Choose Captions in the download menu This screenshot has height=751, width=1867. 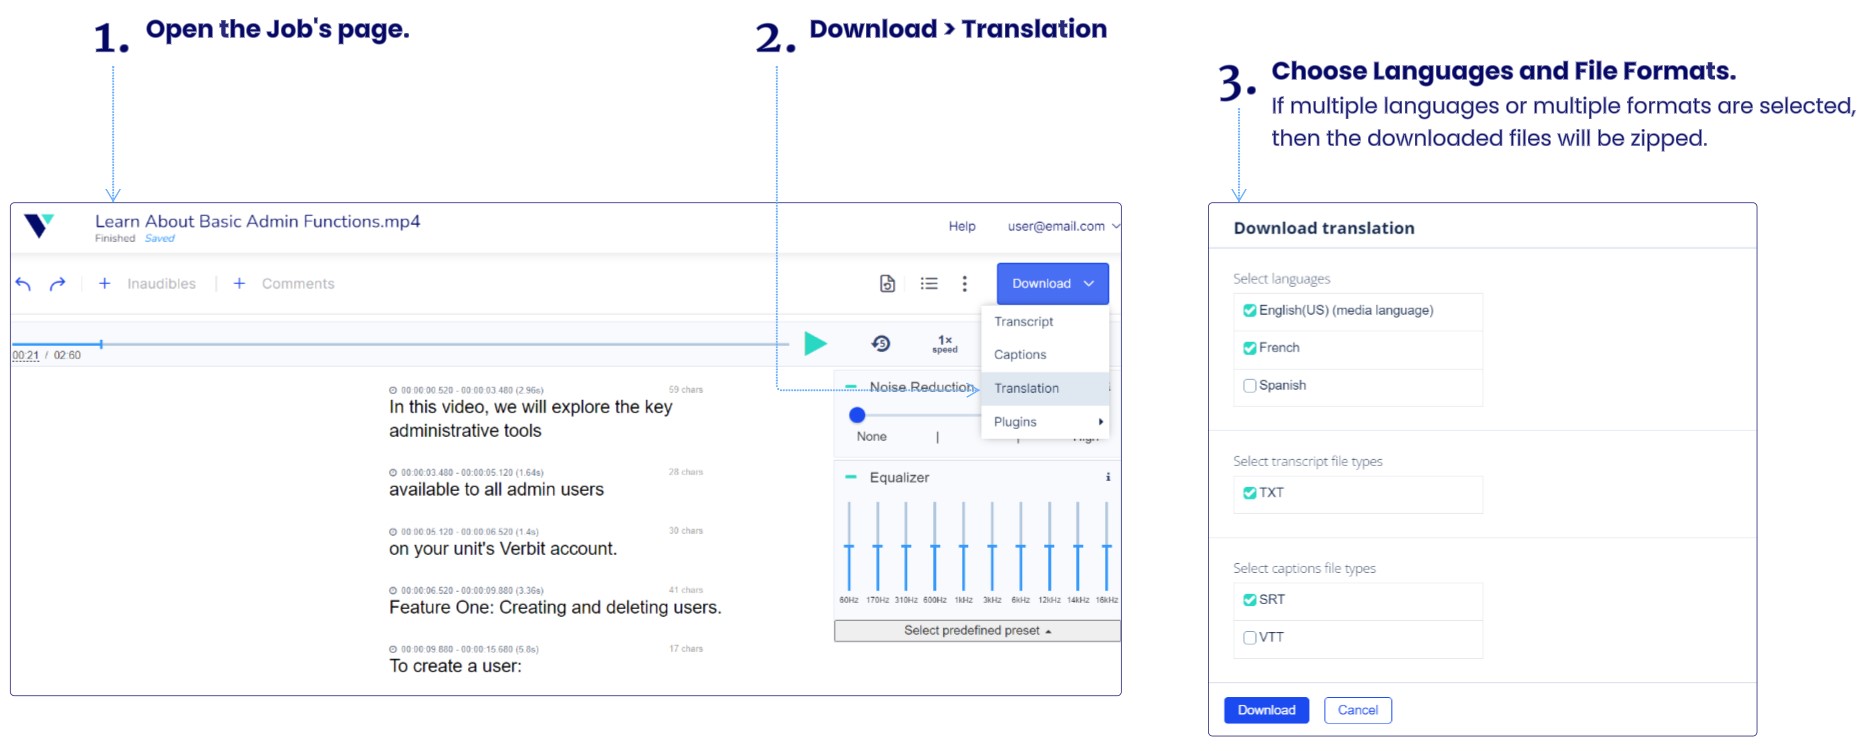[x=1020, y=355]
